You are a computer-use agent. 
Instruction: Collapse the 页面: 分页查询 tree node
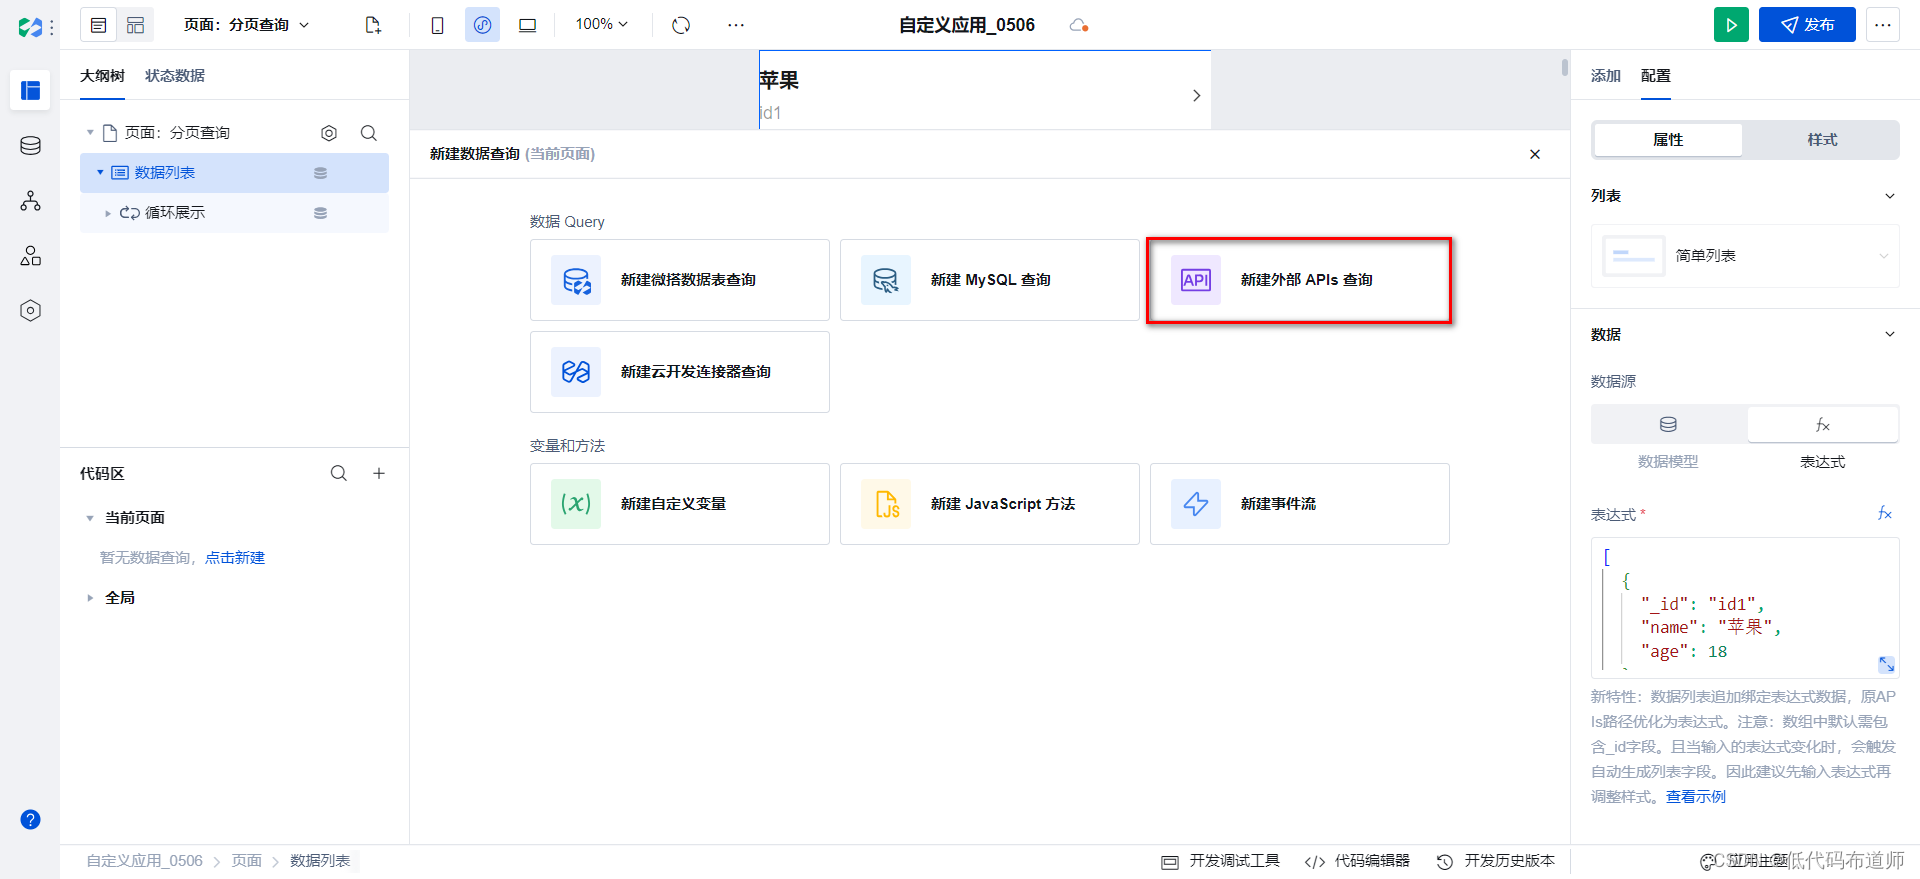click(x=90, y=133)
